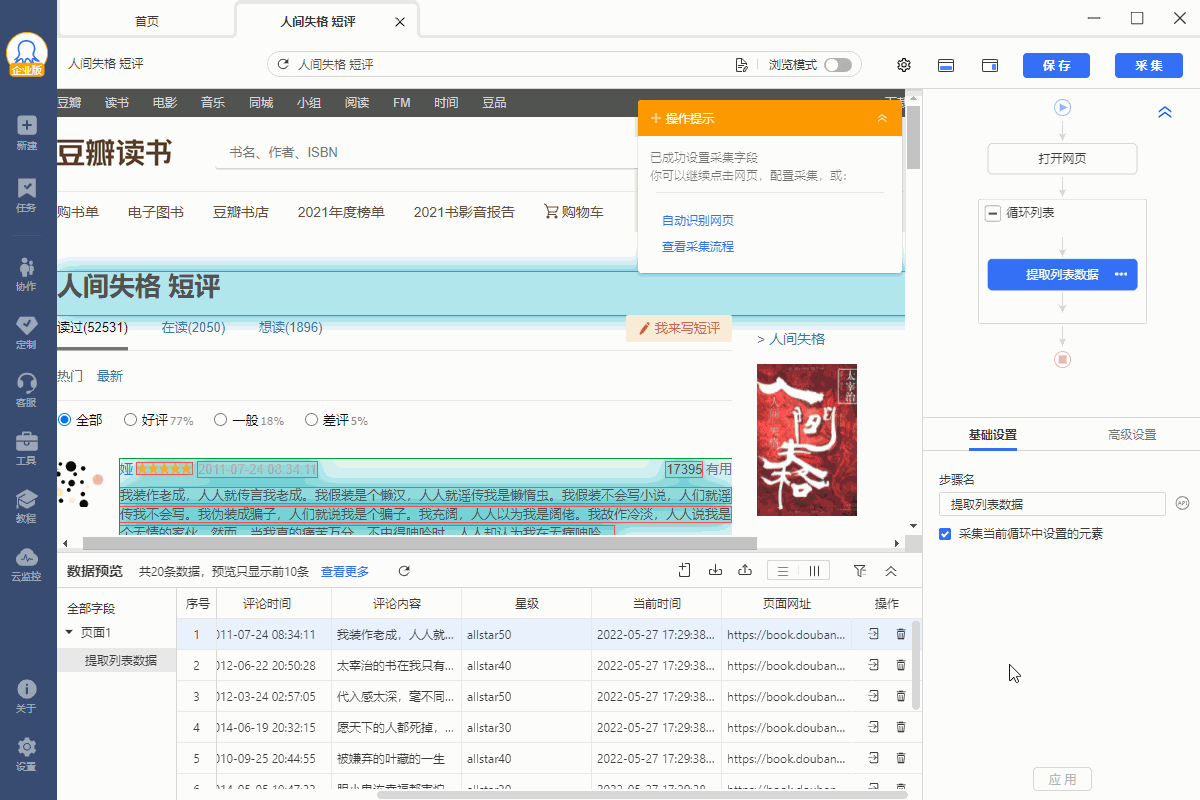Toggle the right panel layout icon

(x=990, y=65)
